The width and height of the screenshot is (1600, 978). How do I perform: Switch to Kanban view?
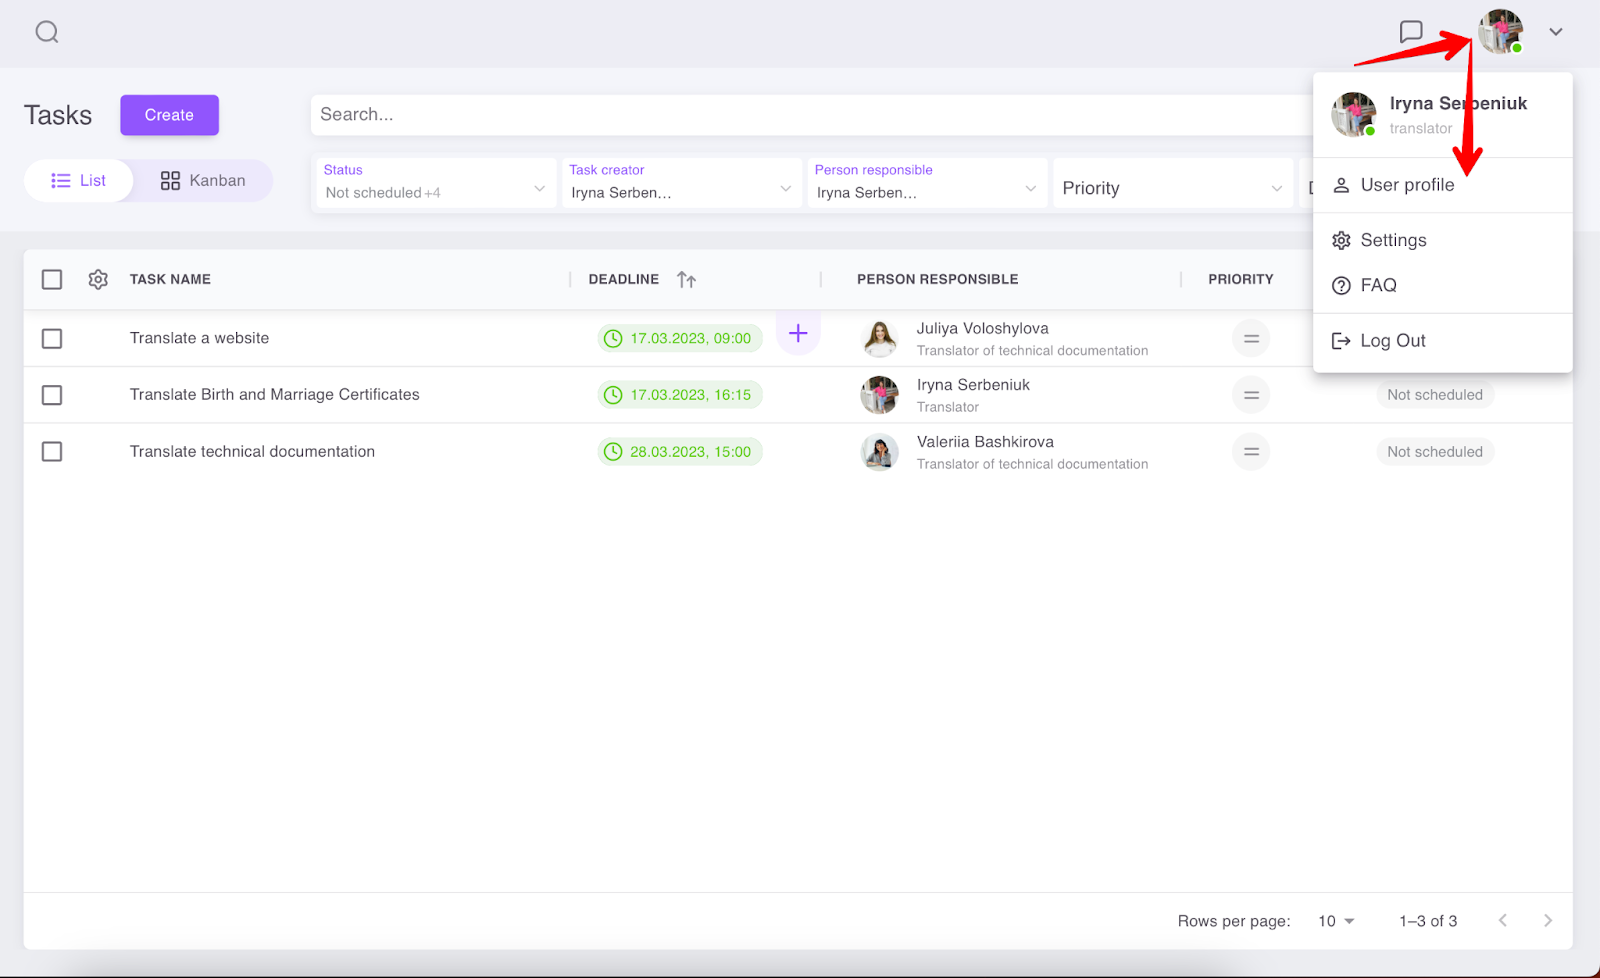(x=203, y=181)
